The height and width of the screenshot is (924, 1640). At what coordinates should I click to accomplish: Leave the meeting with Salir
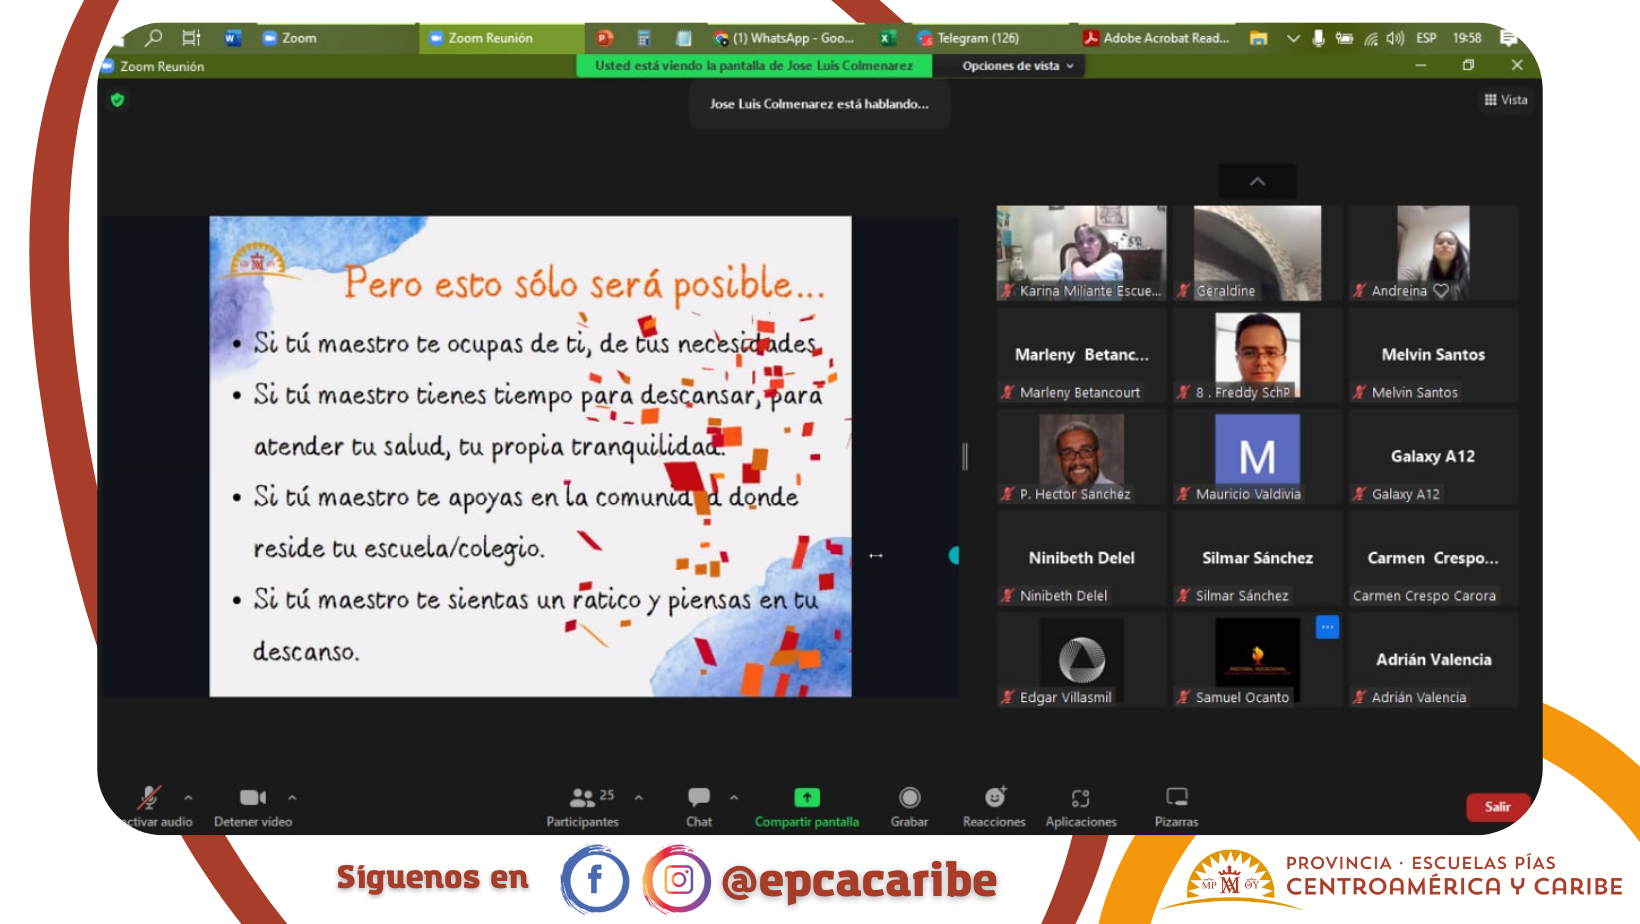coord(1497,807)
